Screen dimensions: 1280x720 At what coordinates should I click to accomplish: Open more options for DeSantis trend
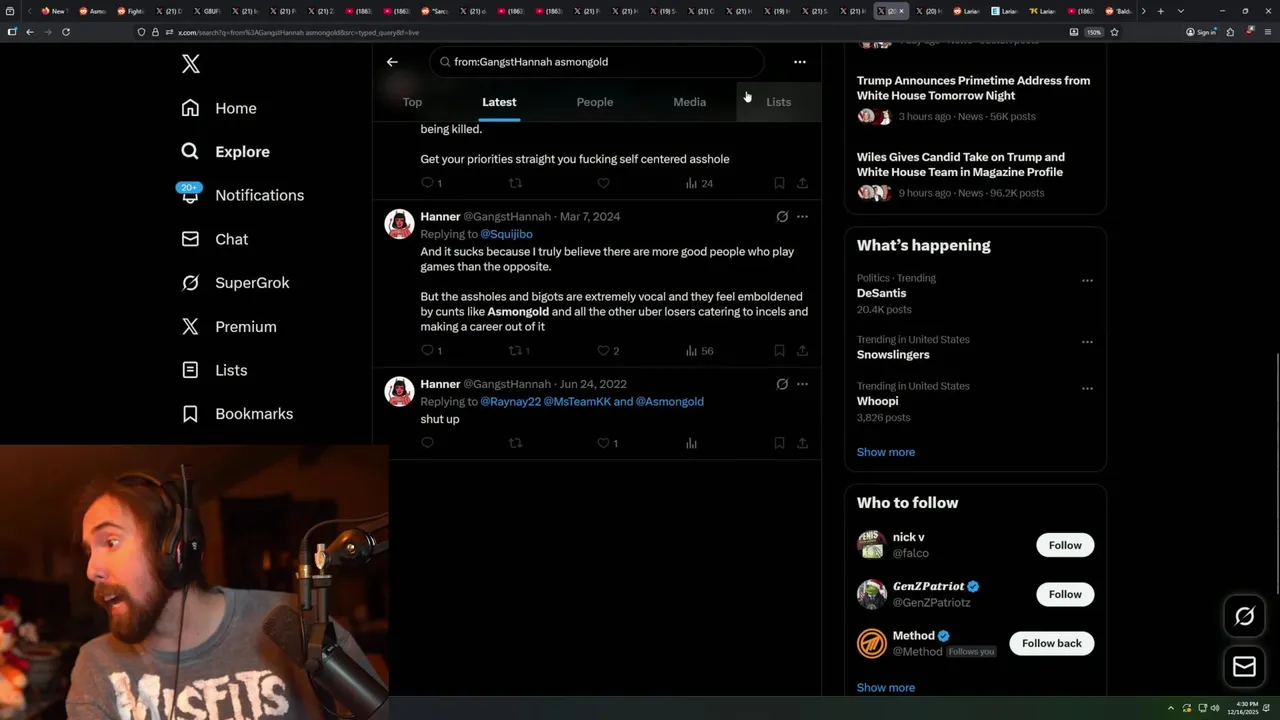pos(1087,281)
